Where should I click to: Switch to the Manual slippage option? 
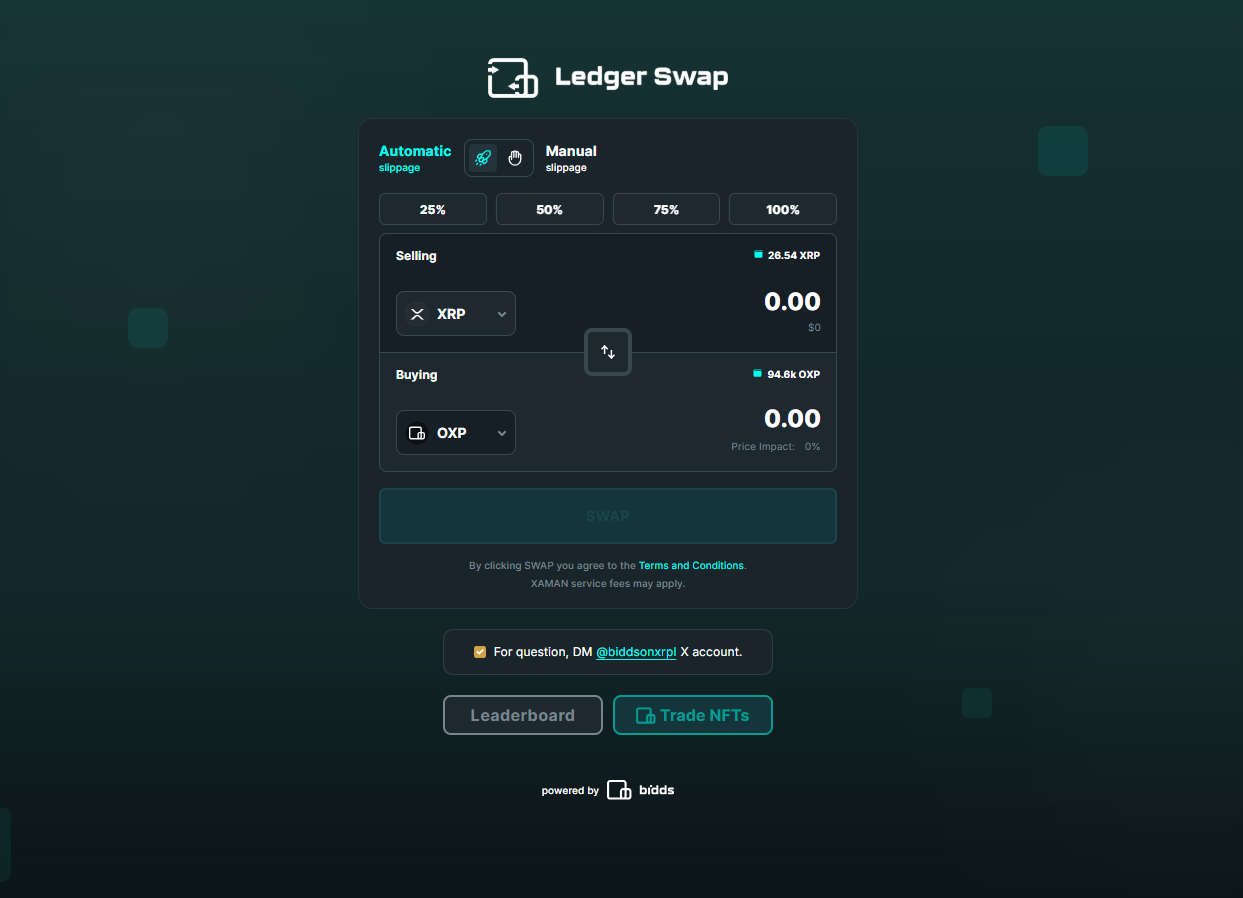pyautogui.click(x=571, y=158)
